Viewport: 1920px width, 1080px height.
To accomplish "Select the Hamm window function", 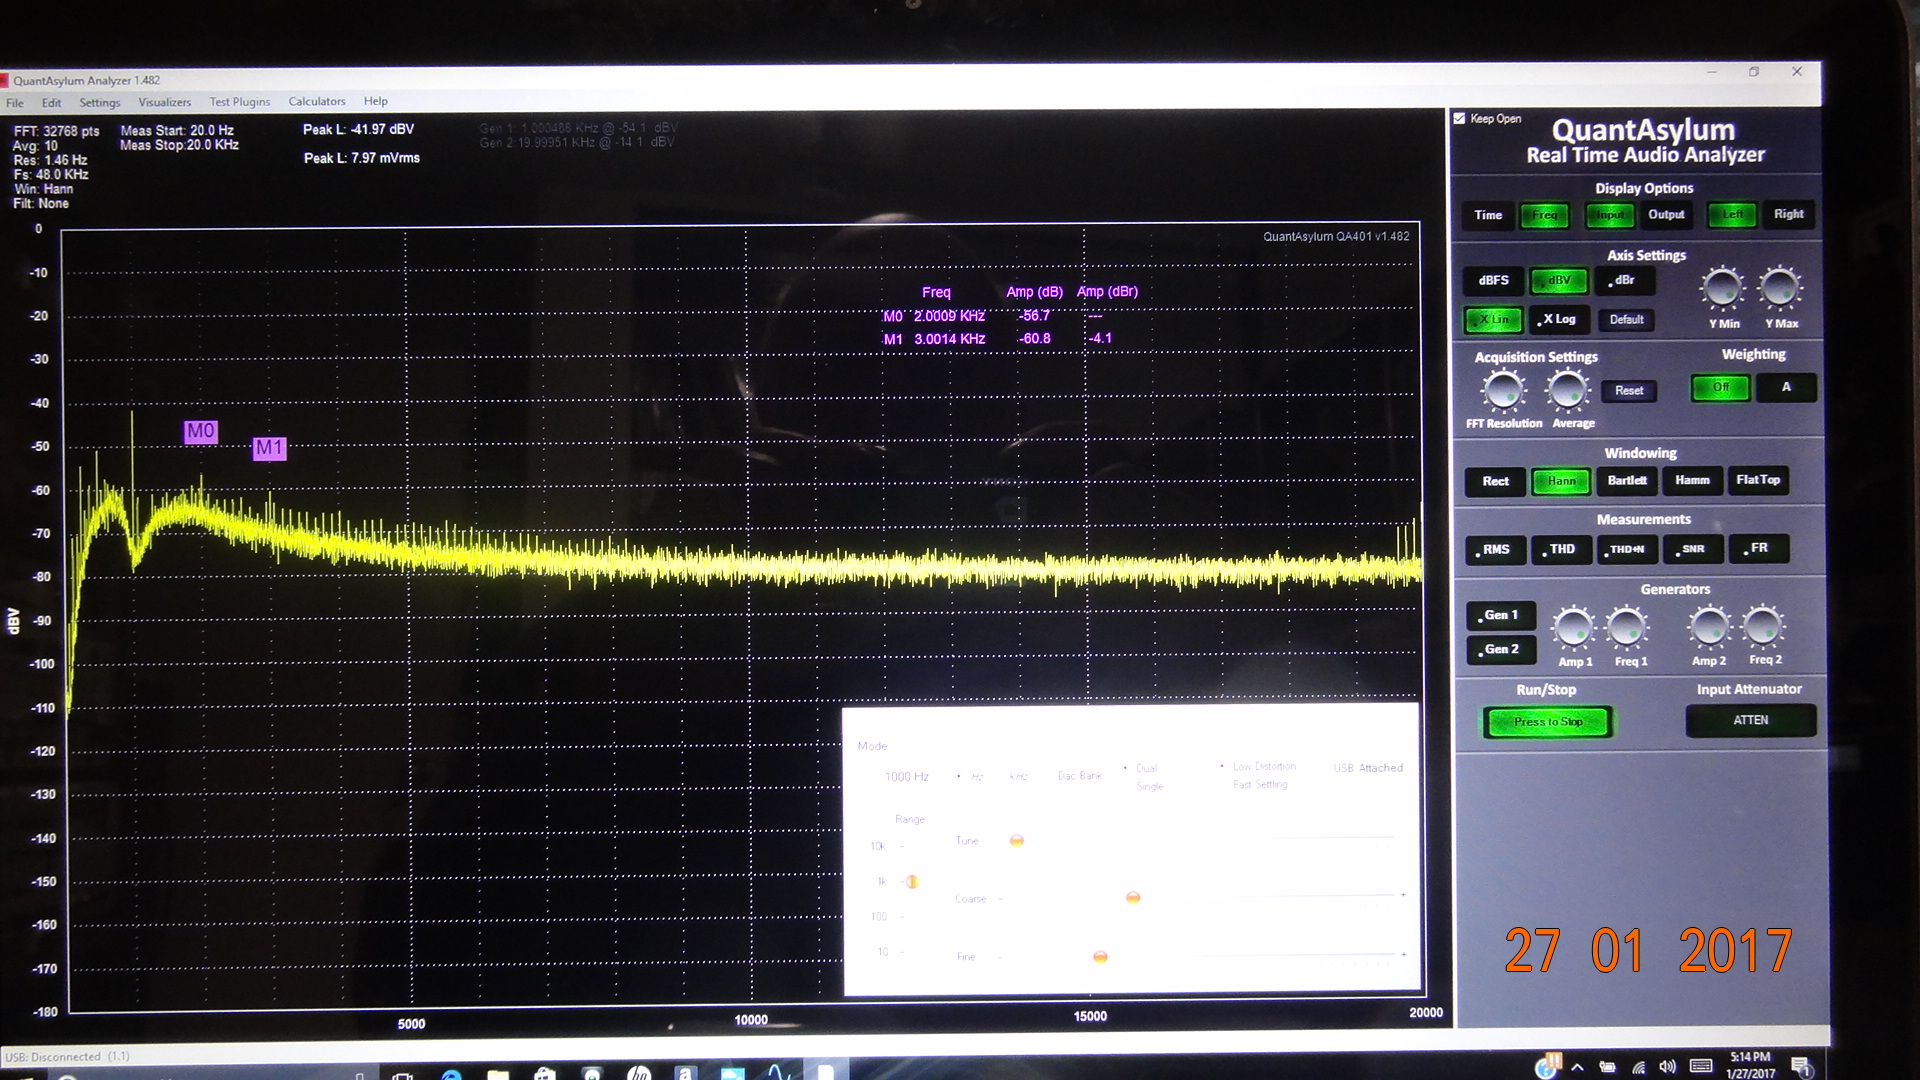I will tap(1692, 481).
